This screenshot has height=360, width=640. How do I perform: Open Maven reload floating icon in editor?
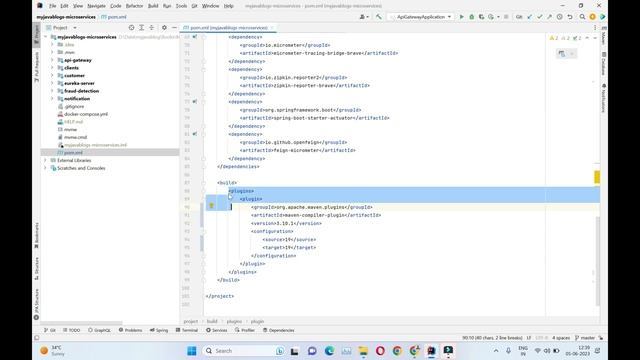click(562, 54)
